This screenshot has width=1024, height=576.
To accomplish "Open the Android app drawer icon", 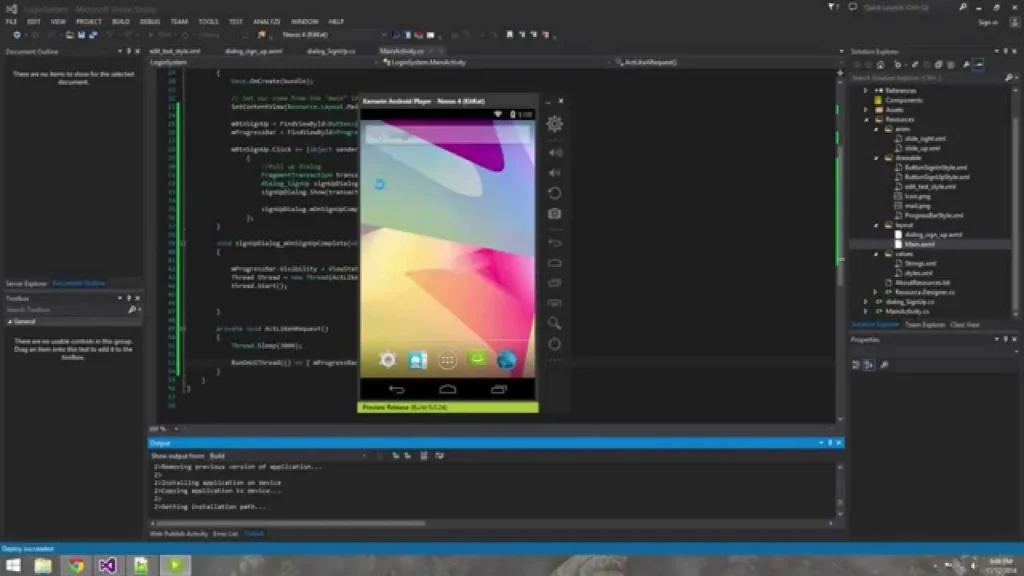I will click(x=448, y=360).
